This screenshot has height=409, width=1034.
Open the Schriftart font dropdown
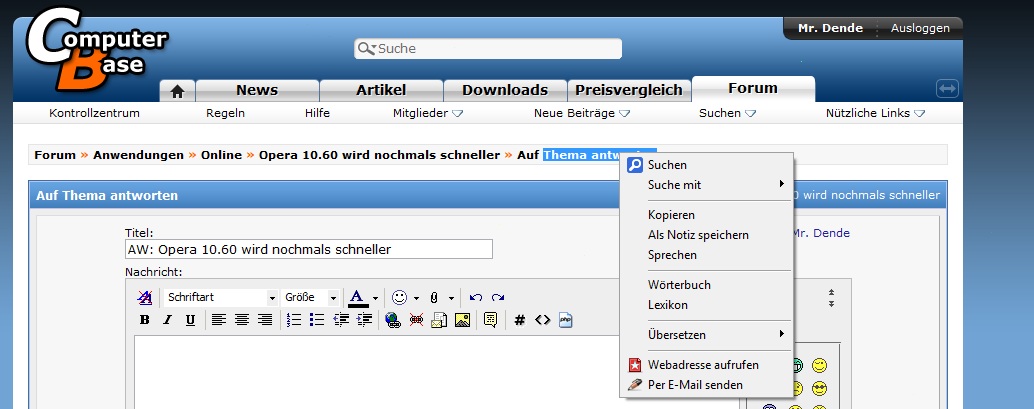(x=221, y=298)
